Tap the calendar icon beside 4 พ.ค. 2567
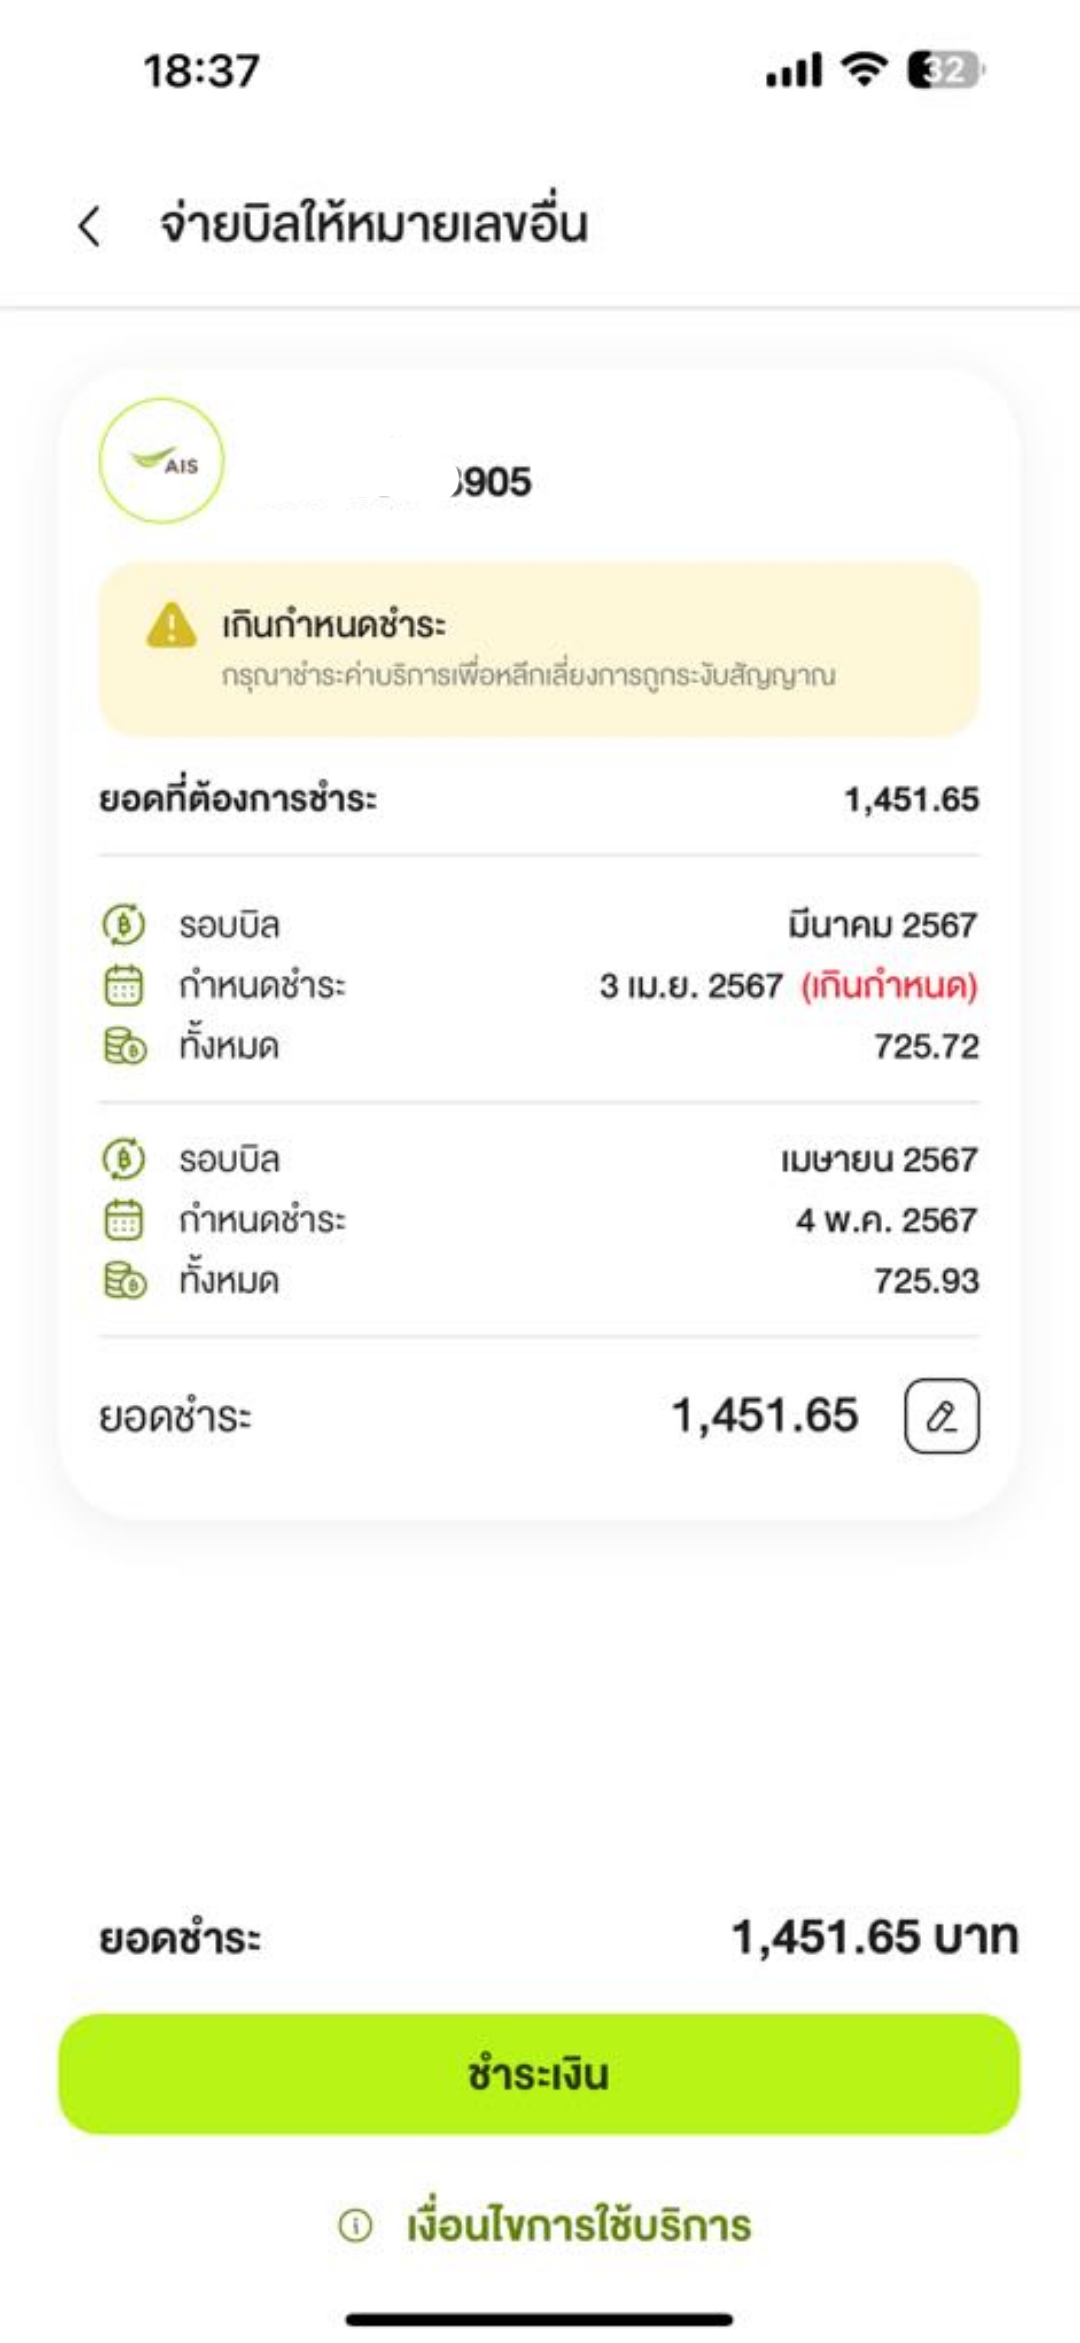Image resolution: width=1080 pixels, height=2343 pixels. (124, 1220)
